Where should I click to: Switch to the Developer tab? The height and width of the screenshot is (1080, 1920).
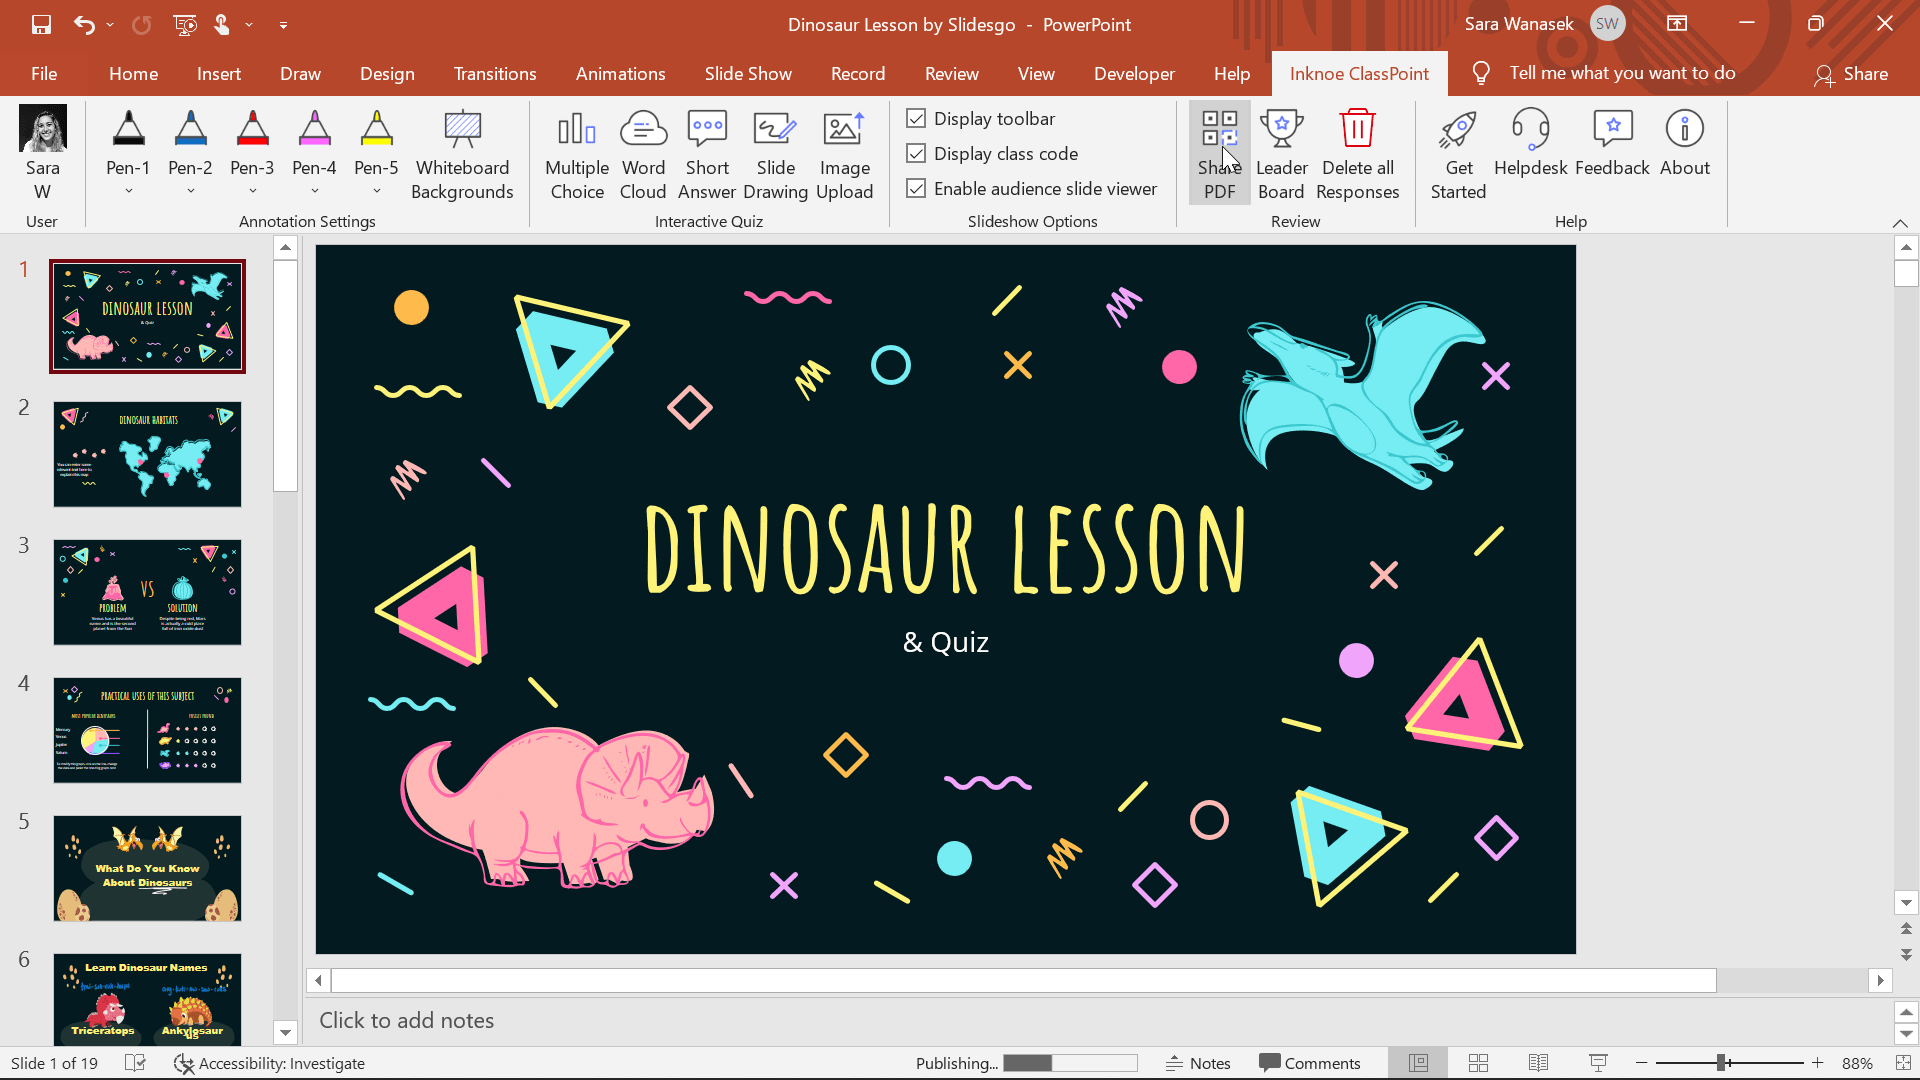(1134, 73)
